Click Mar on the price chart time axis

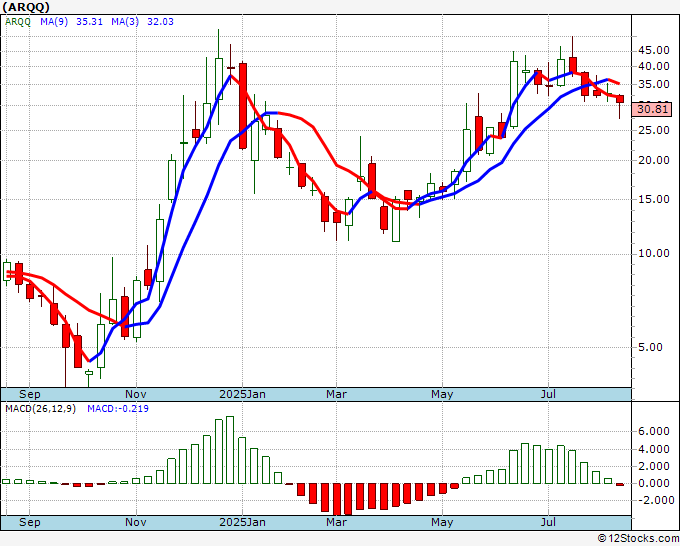pos(337,394)
